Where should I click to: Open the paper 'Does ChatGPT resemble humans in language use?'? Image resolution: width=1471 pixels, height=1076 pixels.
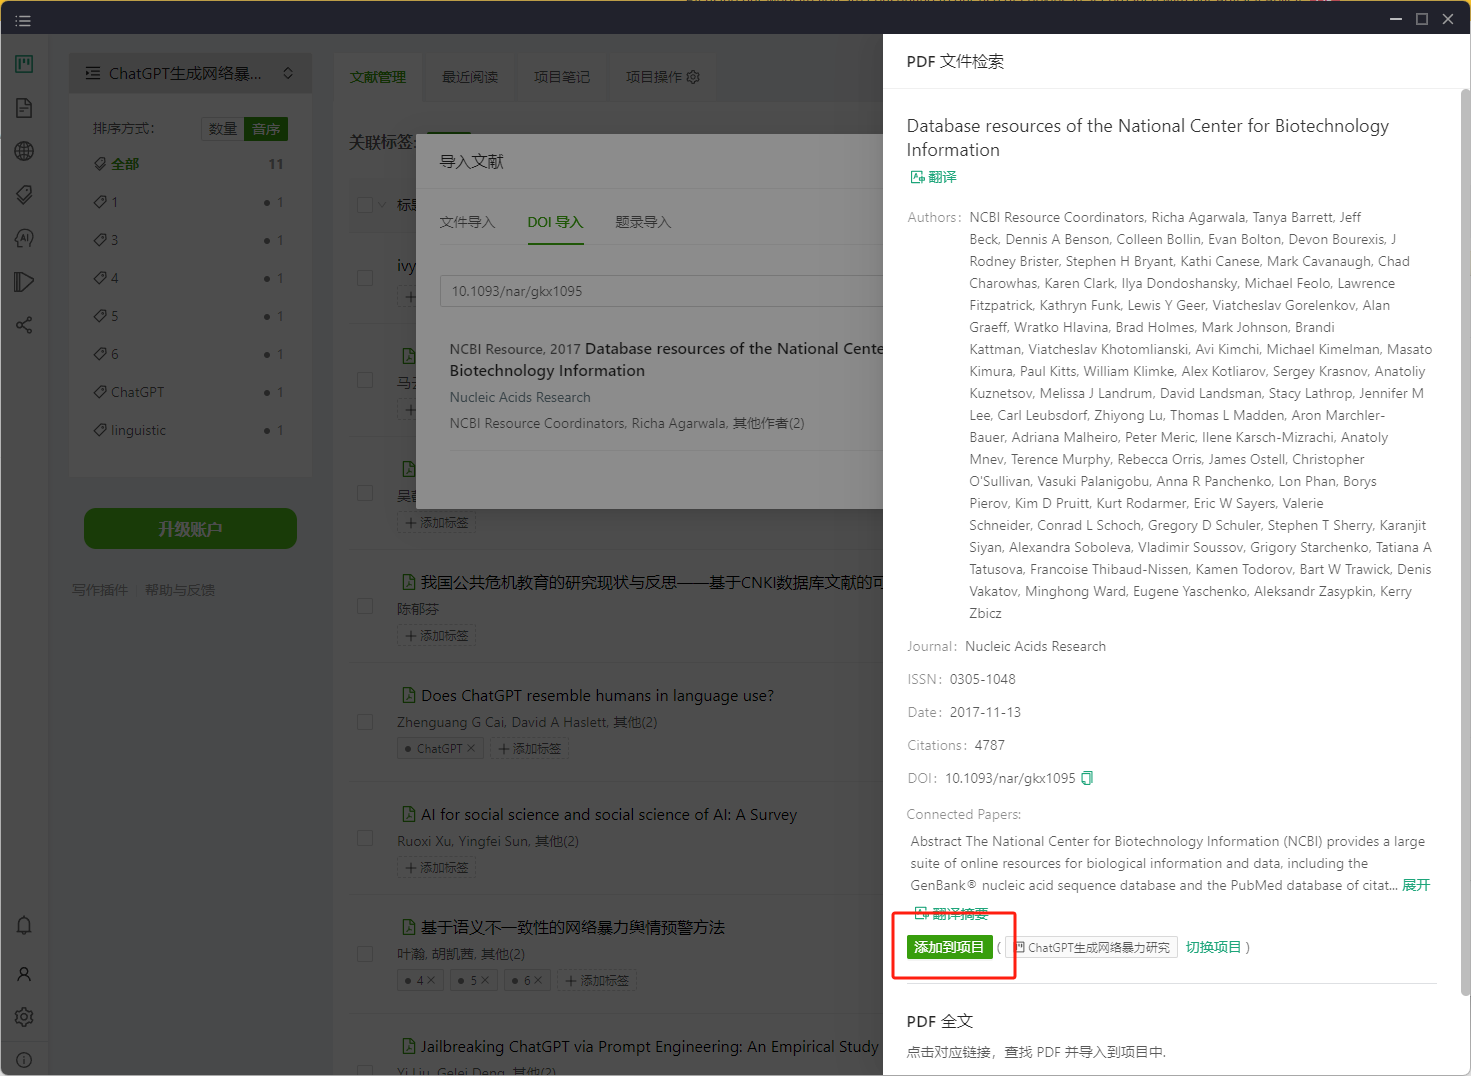tap(597, 695)
